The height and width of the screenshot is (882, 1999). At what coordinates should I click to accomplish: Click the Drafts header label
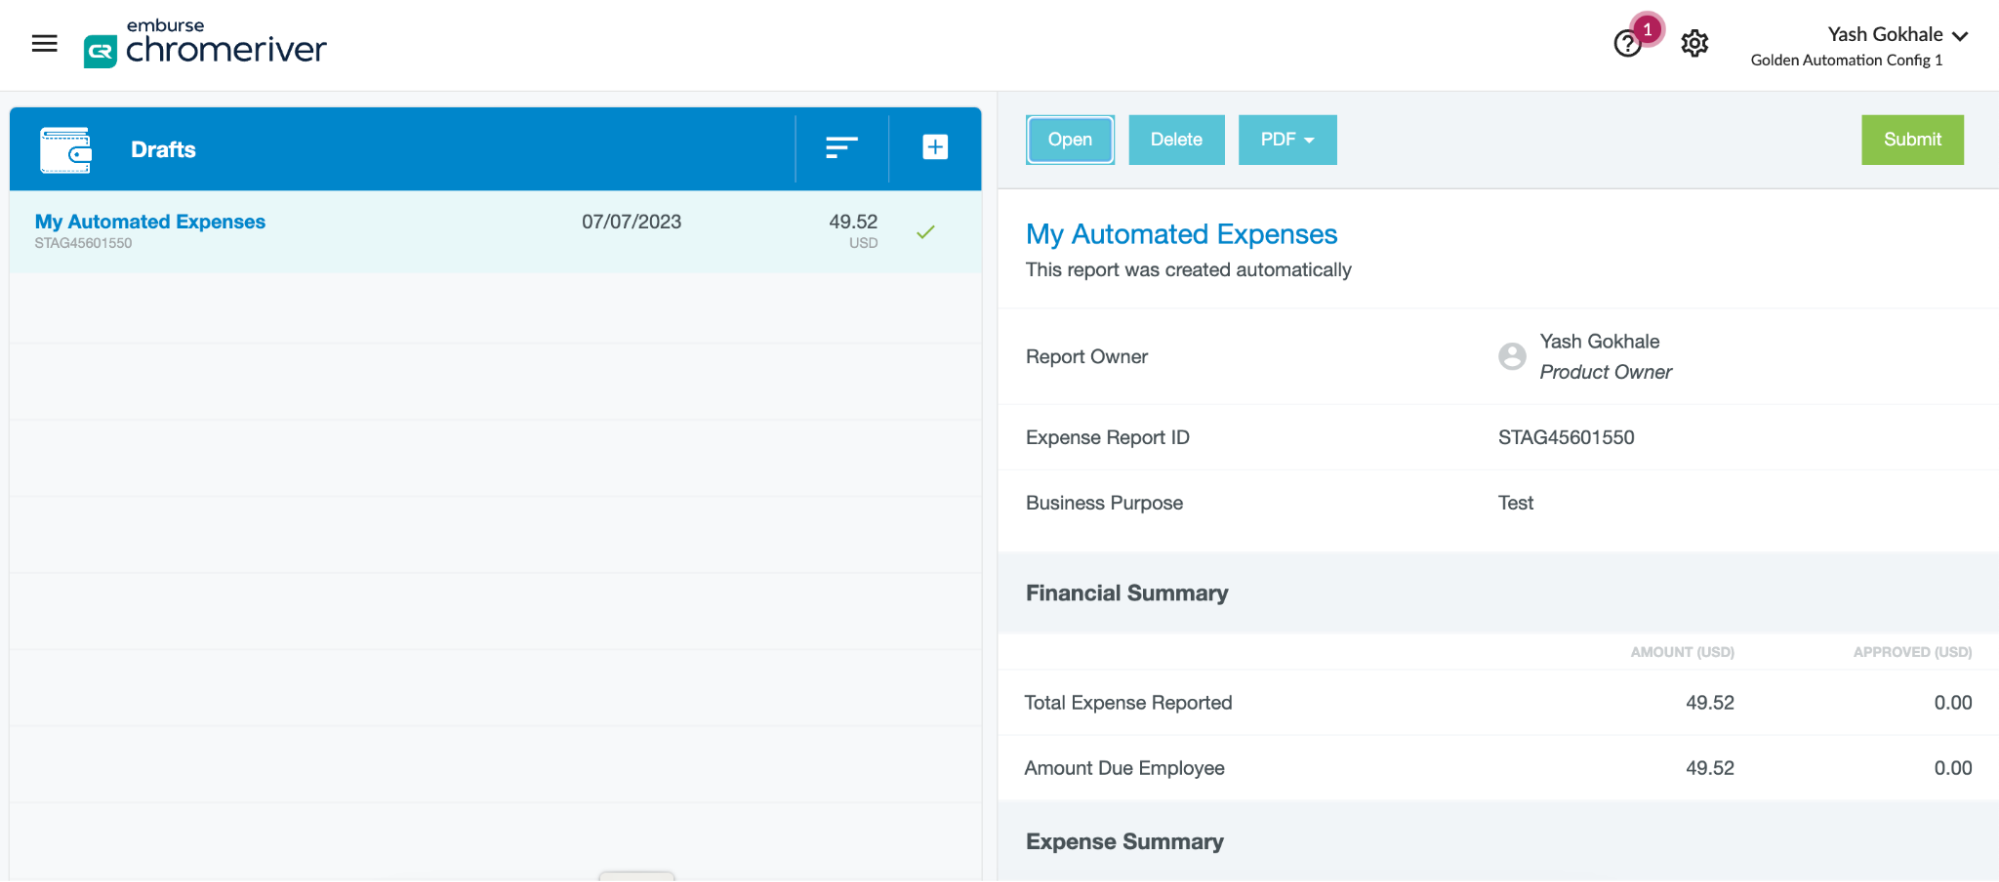pos(163,150)
